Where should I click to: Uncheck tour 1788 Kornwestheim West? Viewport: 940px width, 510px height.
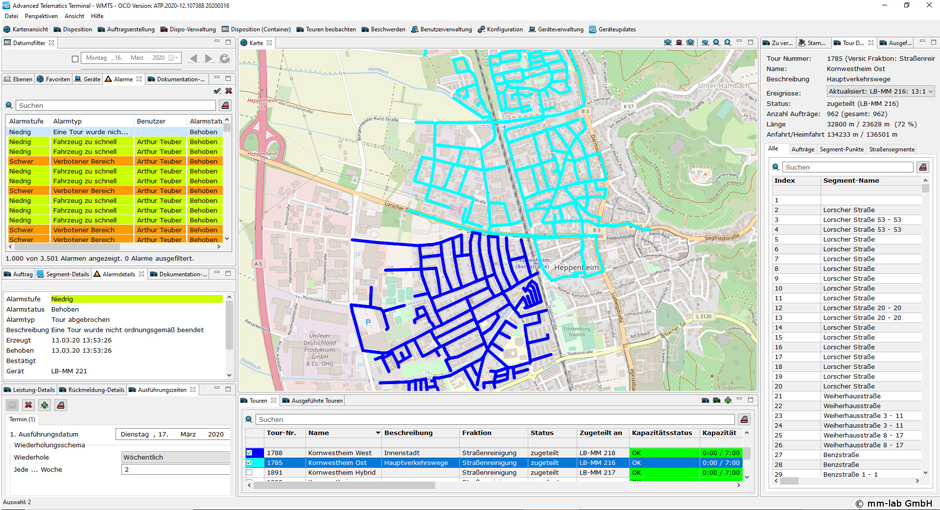tap(250, 453)
